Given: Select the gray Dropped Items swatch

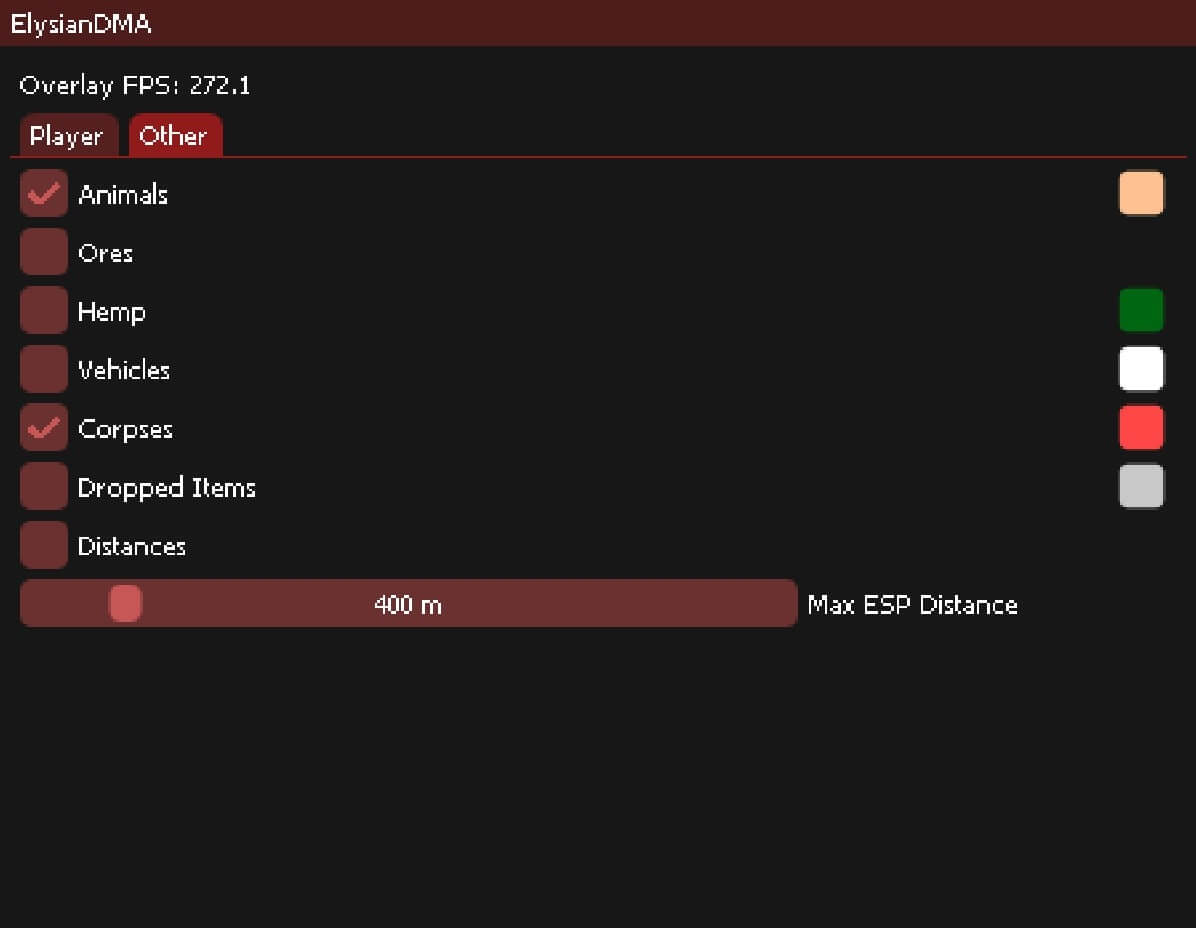Looking at the screenshot, I should point(1141,487).
